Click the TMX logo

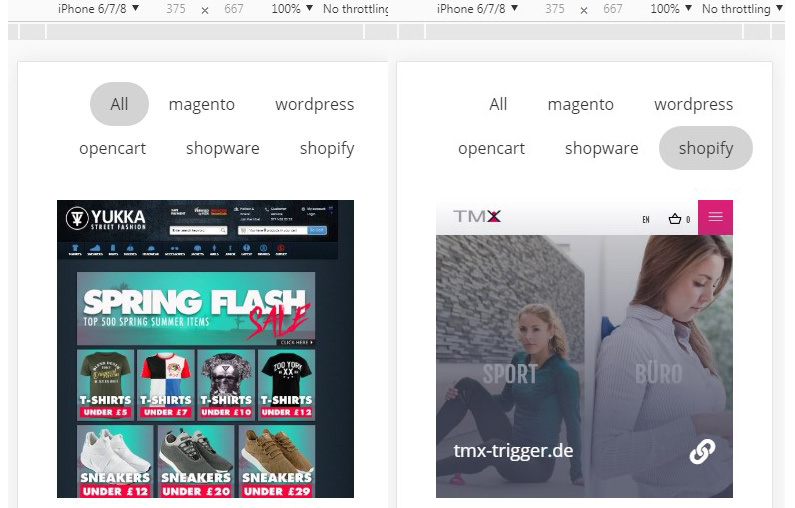477,216
